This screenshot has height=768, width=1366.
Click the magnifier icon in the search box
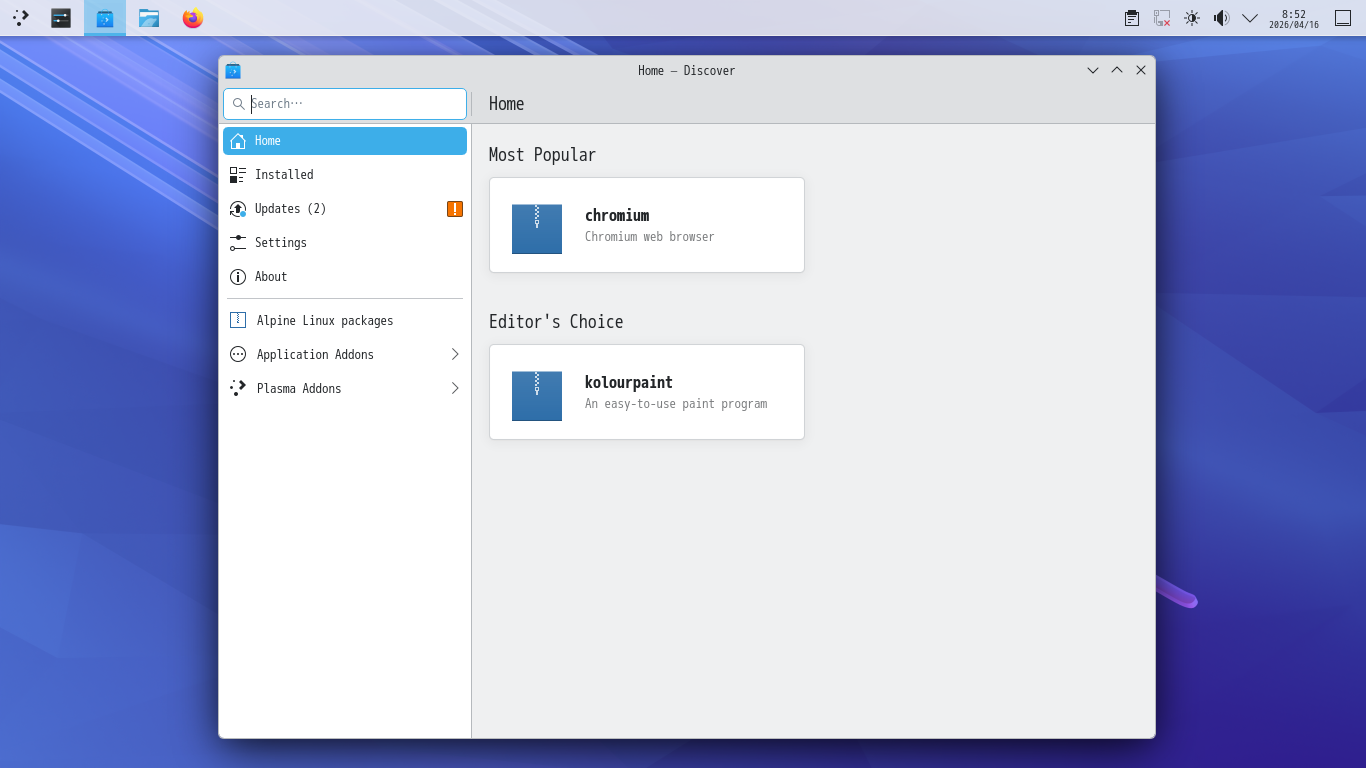(239, 104)
